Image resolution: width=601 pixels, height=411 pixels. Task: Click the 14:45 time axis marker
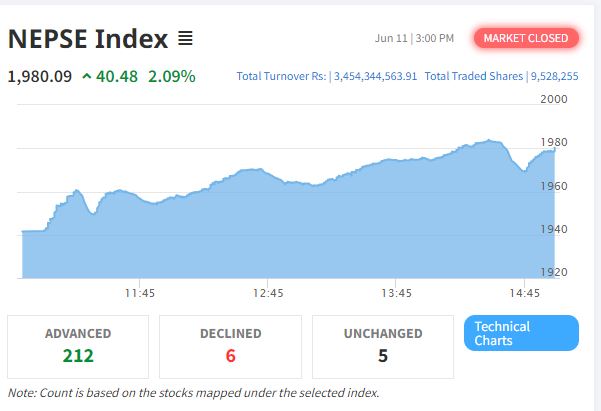pos(524,293)
